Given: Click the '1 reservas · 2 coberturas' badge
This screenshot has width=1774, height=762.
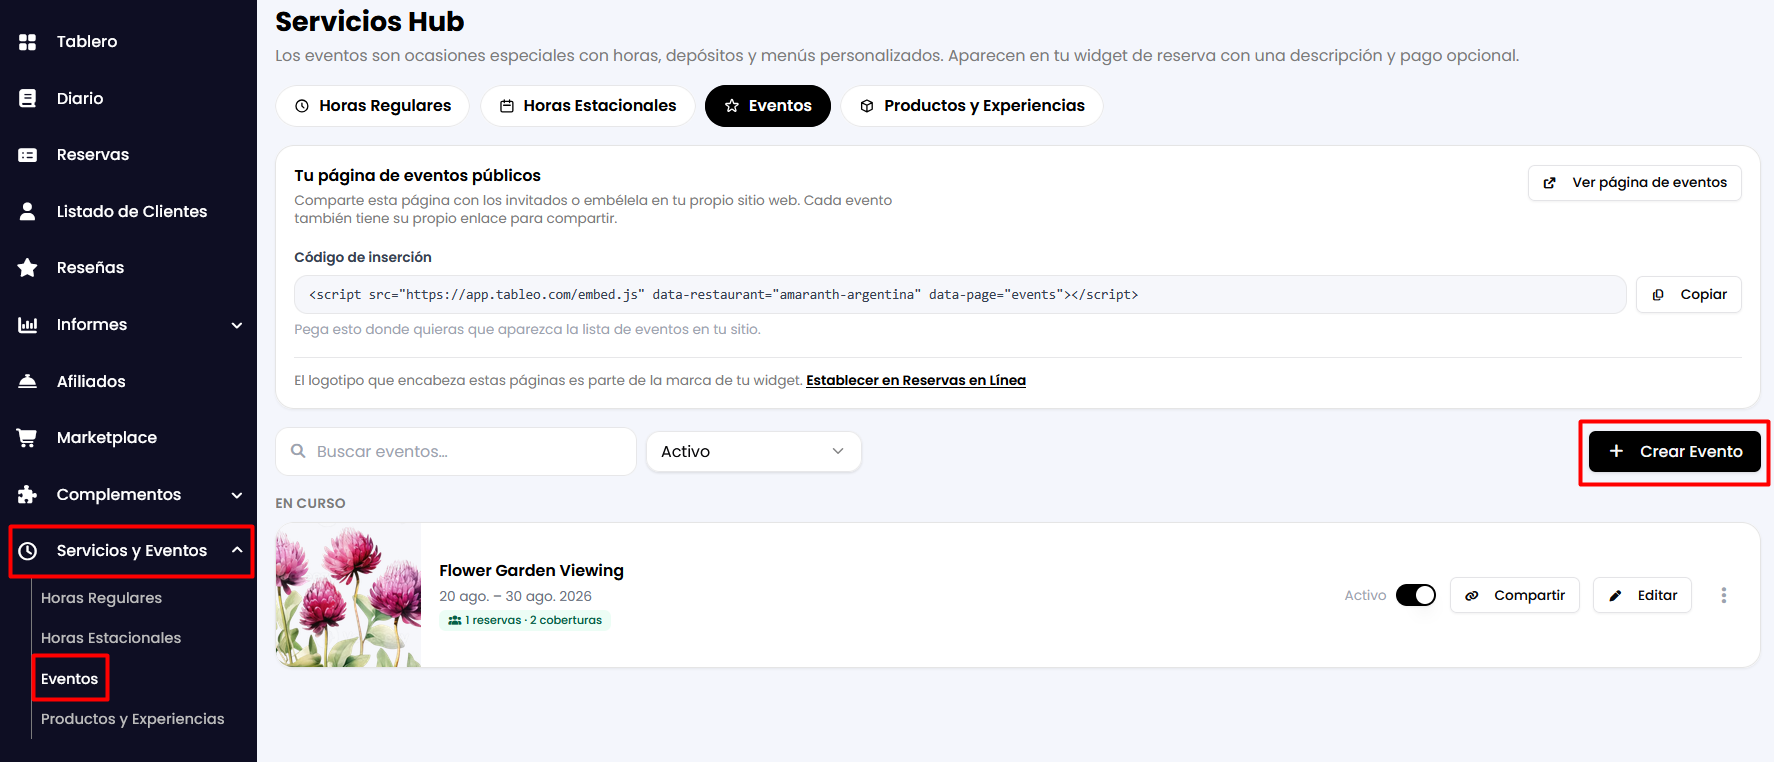Looking at the screenshot, I should pyautogui.click(x=525, y=620).
